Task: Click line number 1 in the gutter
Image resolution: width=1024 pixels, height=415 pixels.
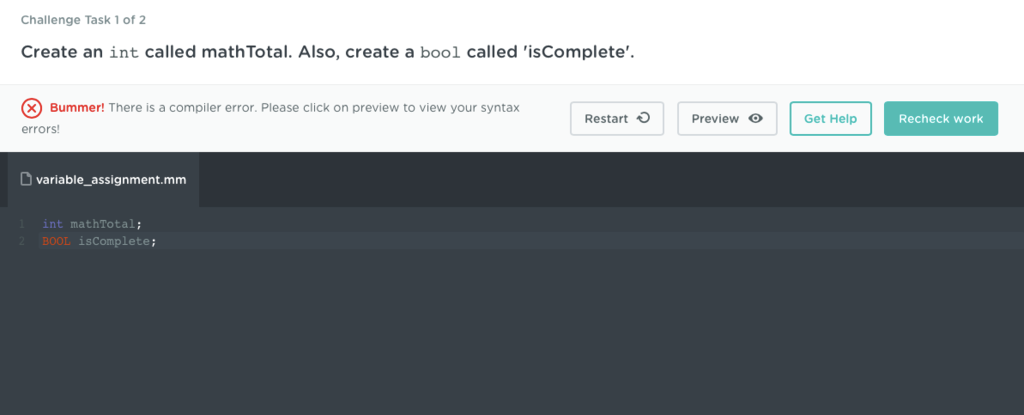Action: [21, 224]
